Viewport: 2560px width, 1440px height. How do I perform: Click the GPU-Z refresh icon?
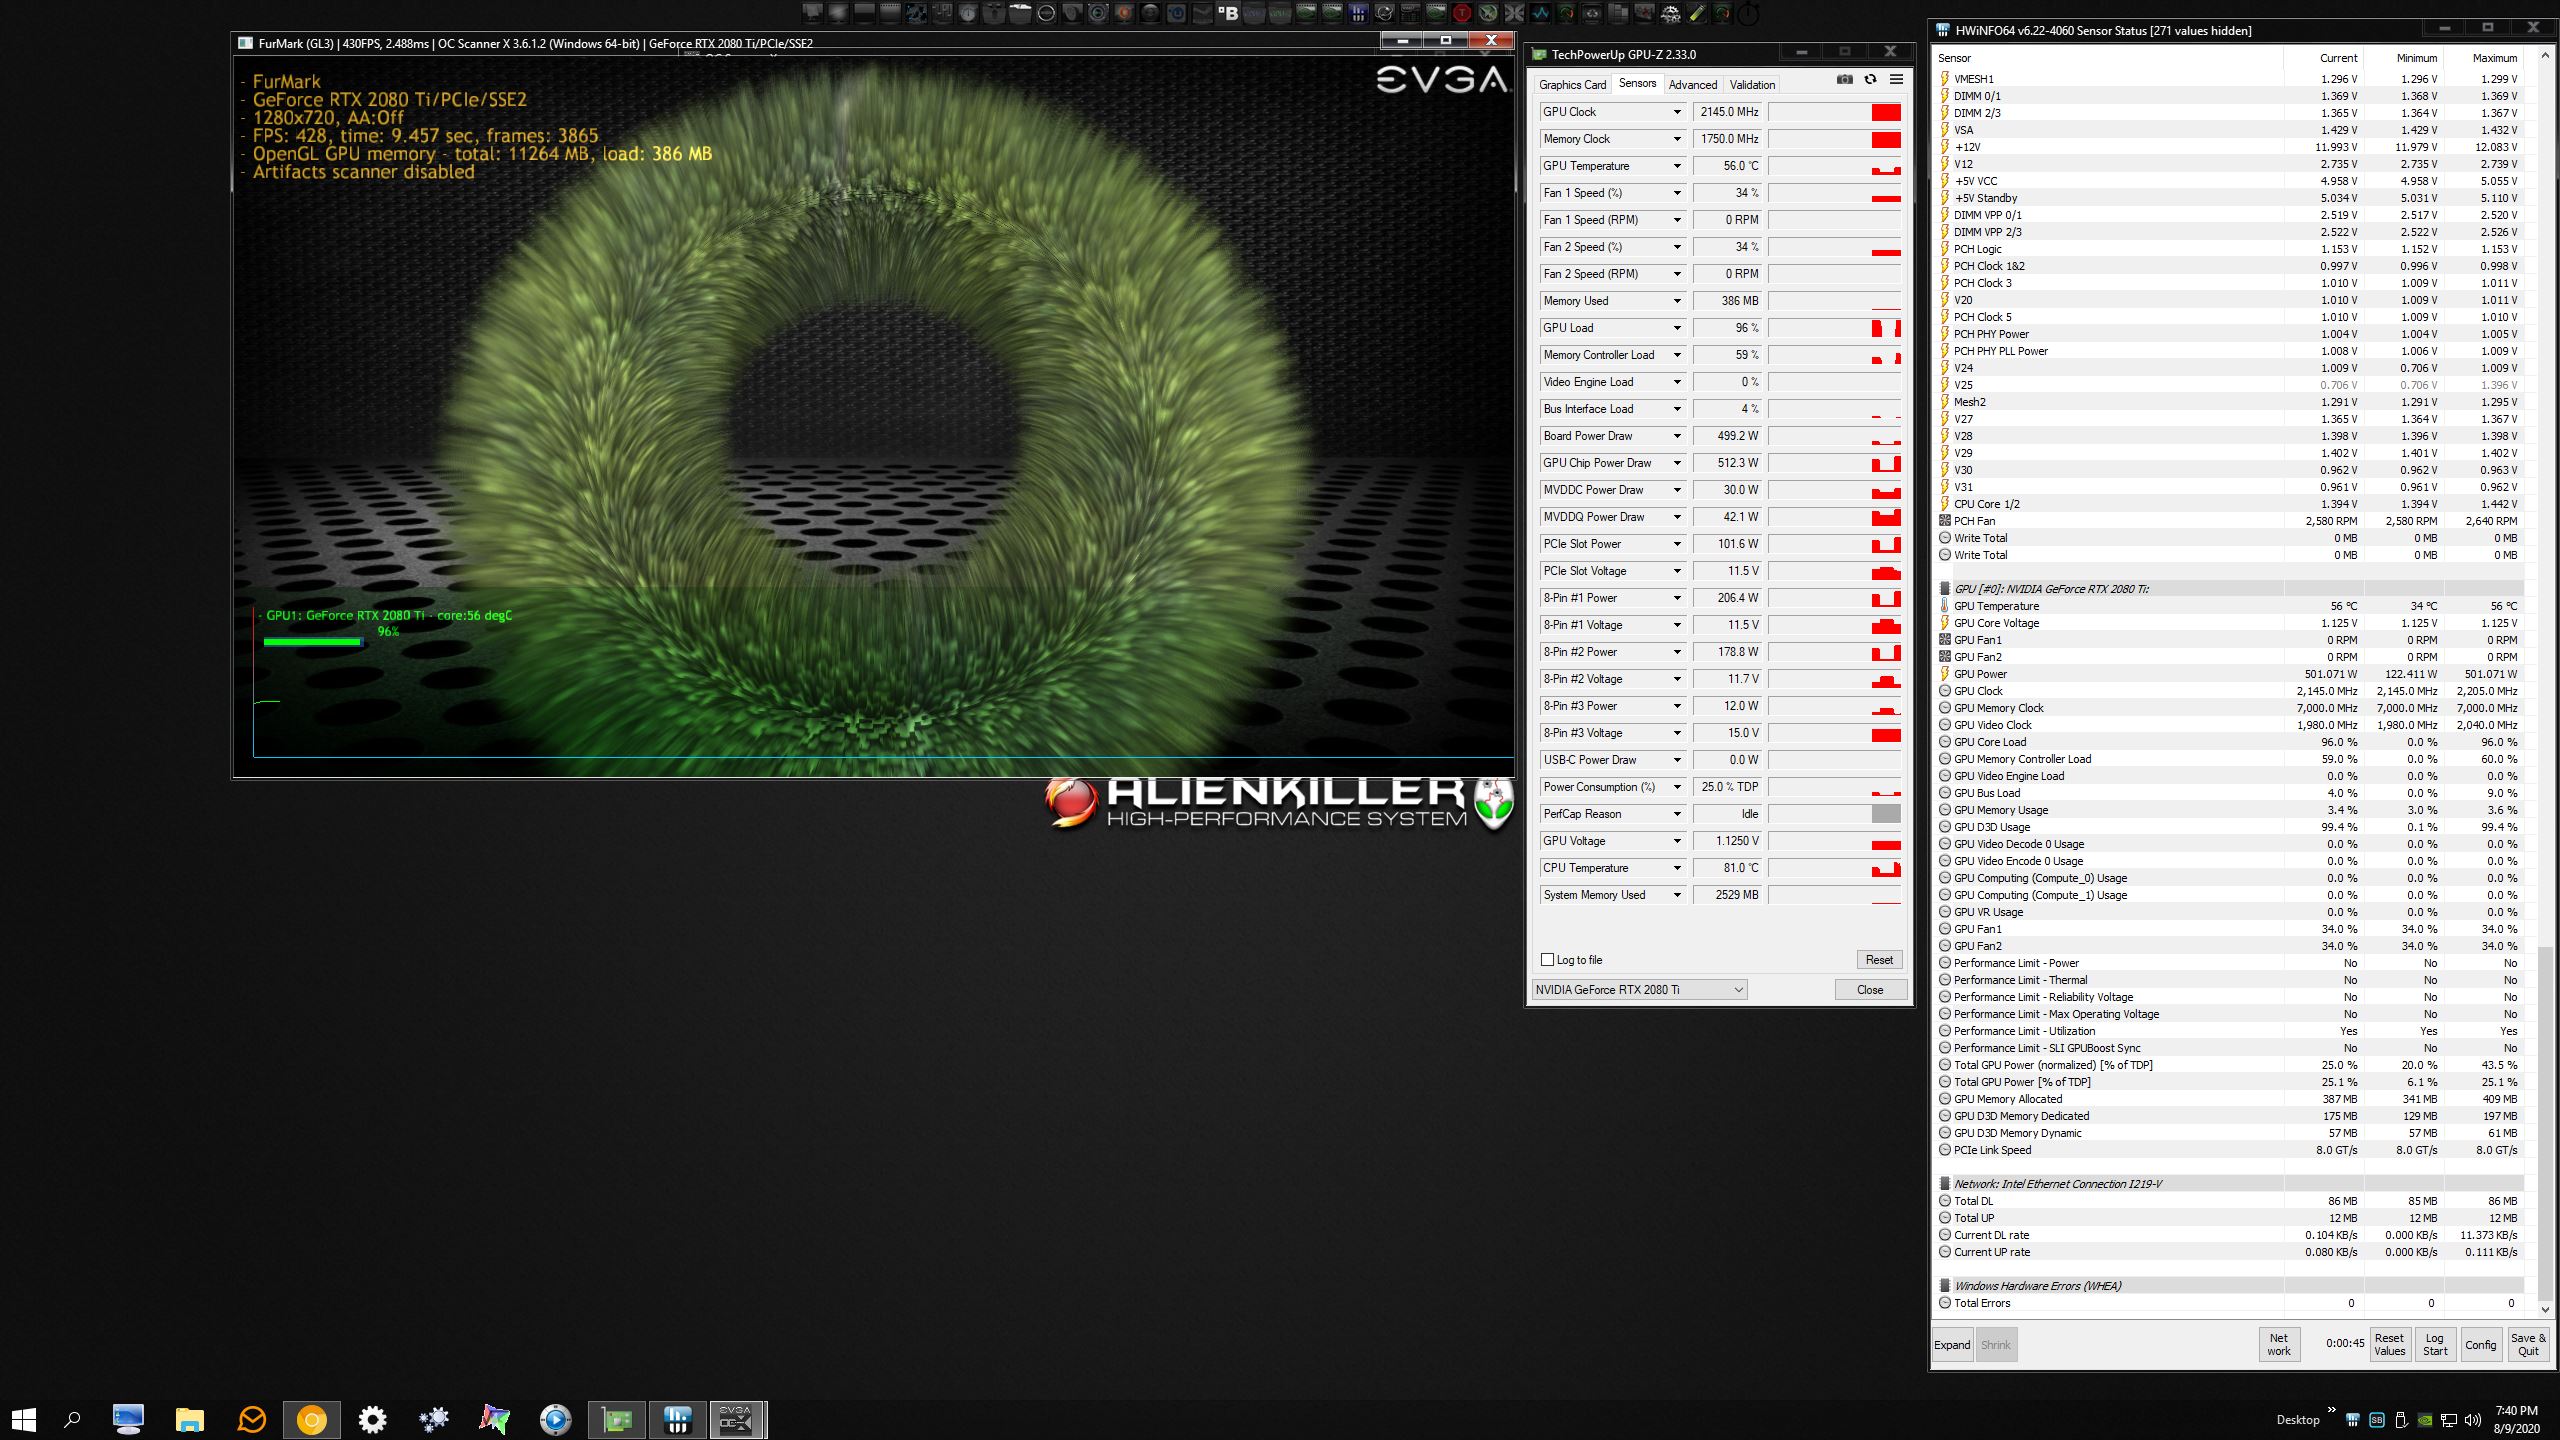[1870, 80]
